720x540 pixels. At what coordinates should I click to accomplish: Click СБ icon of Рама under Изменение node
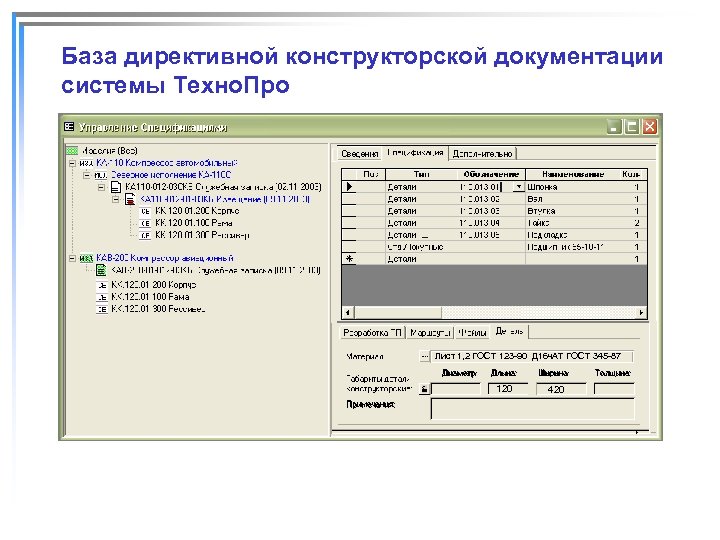coord(145,223)
